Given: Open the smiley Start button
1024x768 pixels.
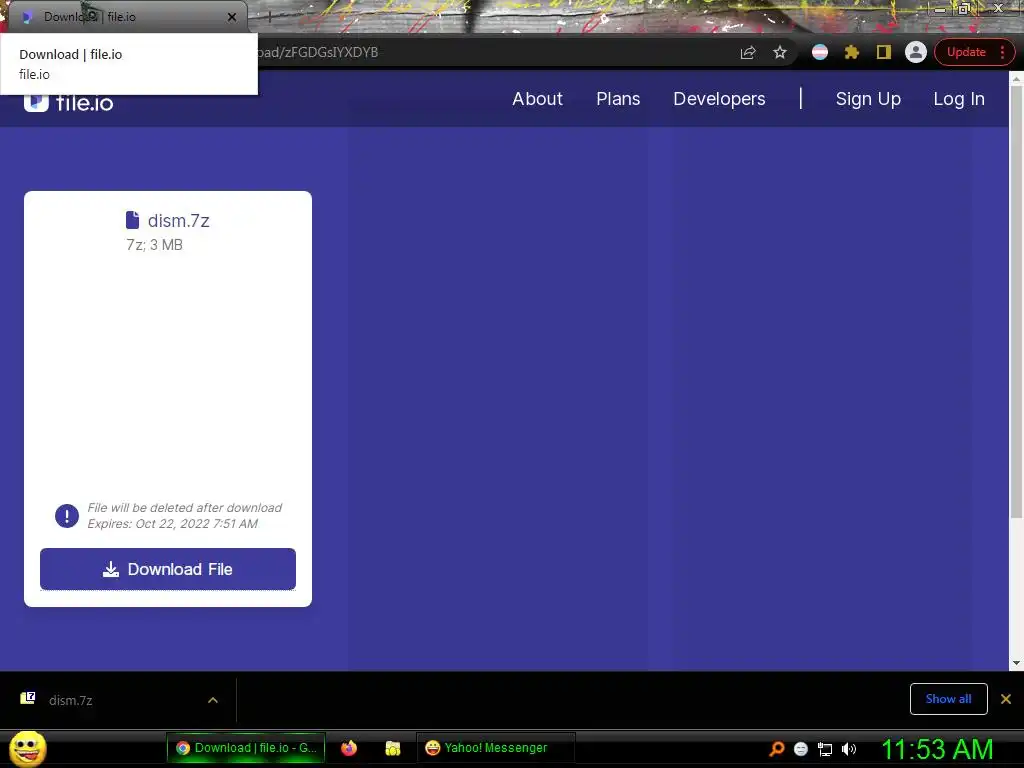Looking at the screenshot, I should 27,748.
